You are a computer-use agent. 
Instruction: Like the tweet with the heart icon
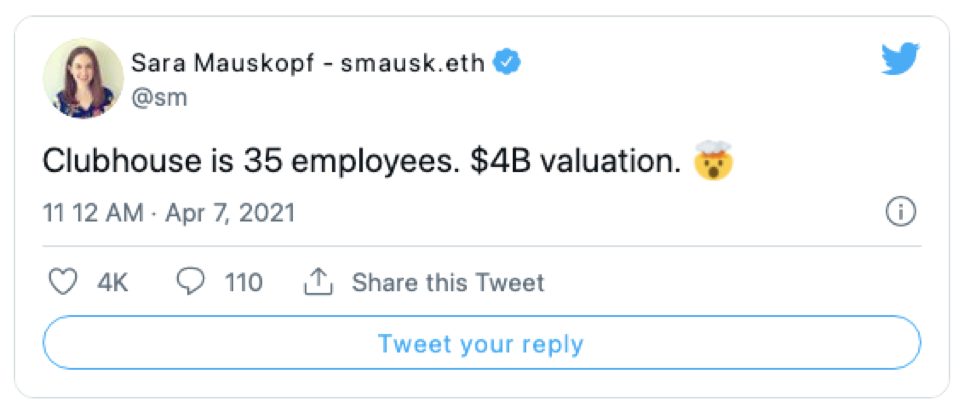(63, 283)
